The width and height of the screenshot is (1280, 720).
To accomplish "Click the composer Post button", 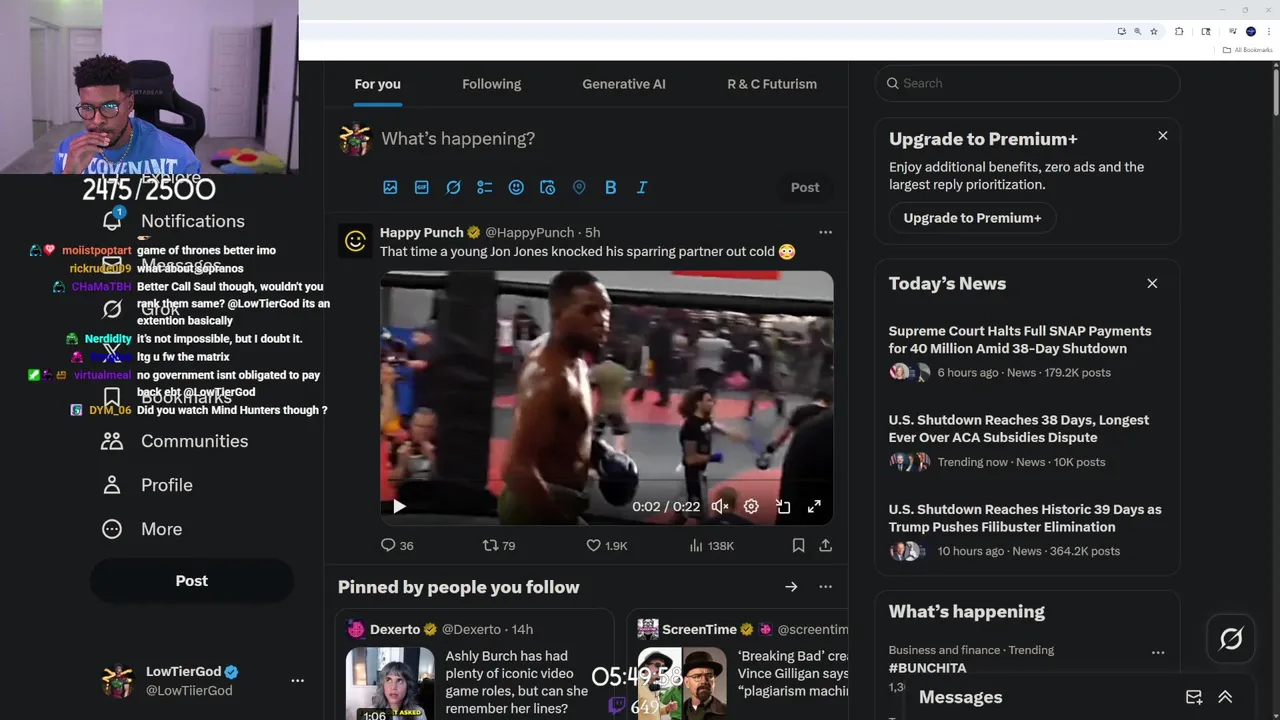I will pos(805,187).
